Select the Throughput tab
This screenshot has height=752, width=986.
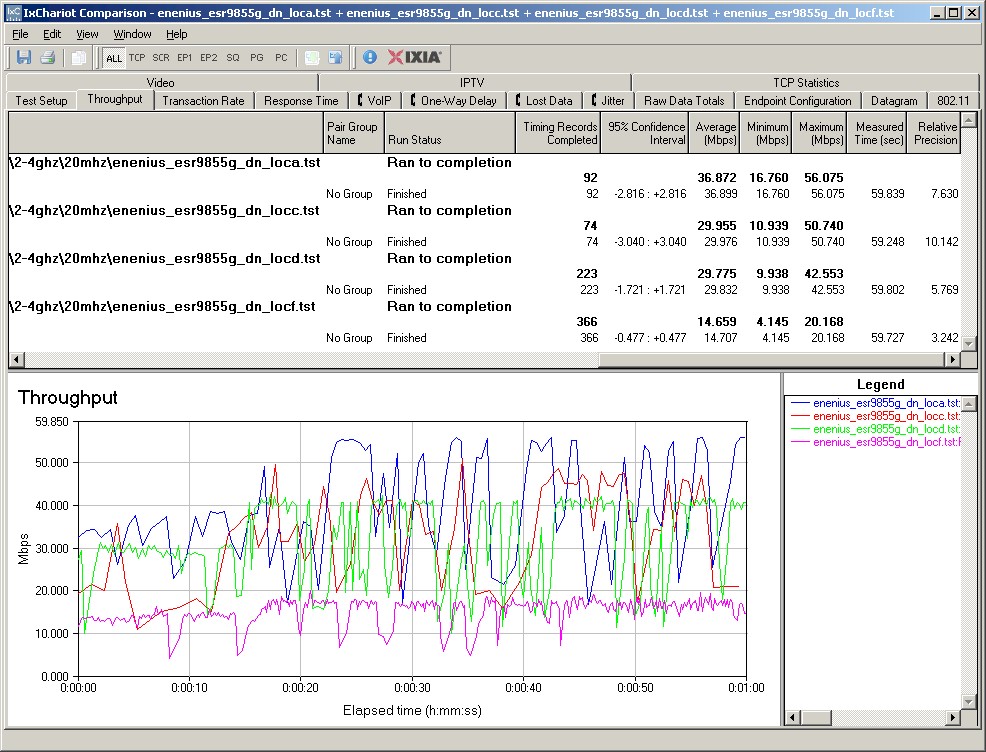pyautogui.click(x=115, y=99)
